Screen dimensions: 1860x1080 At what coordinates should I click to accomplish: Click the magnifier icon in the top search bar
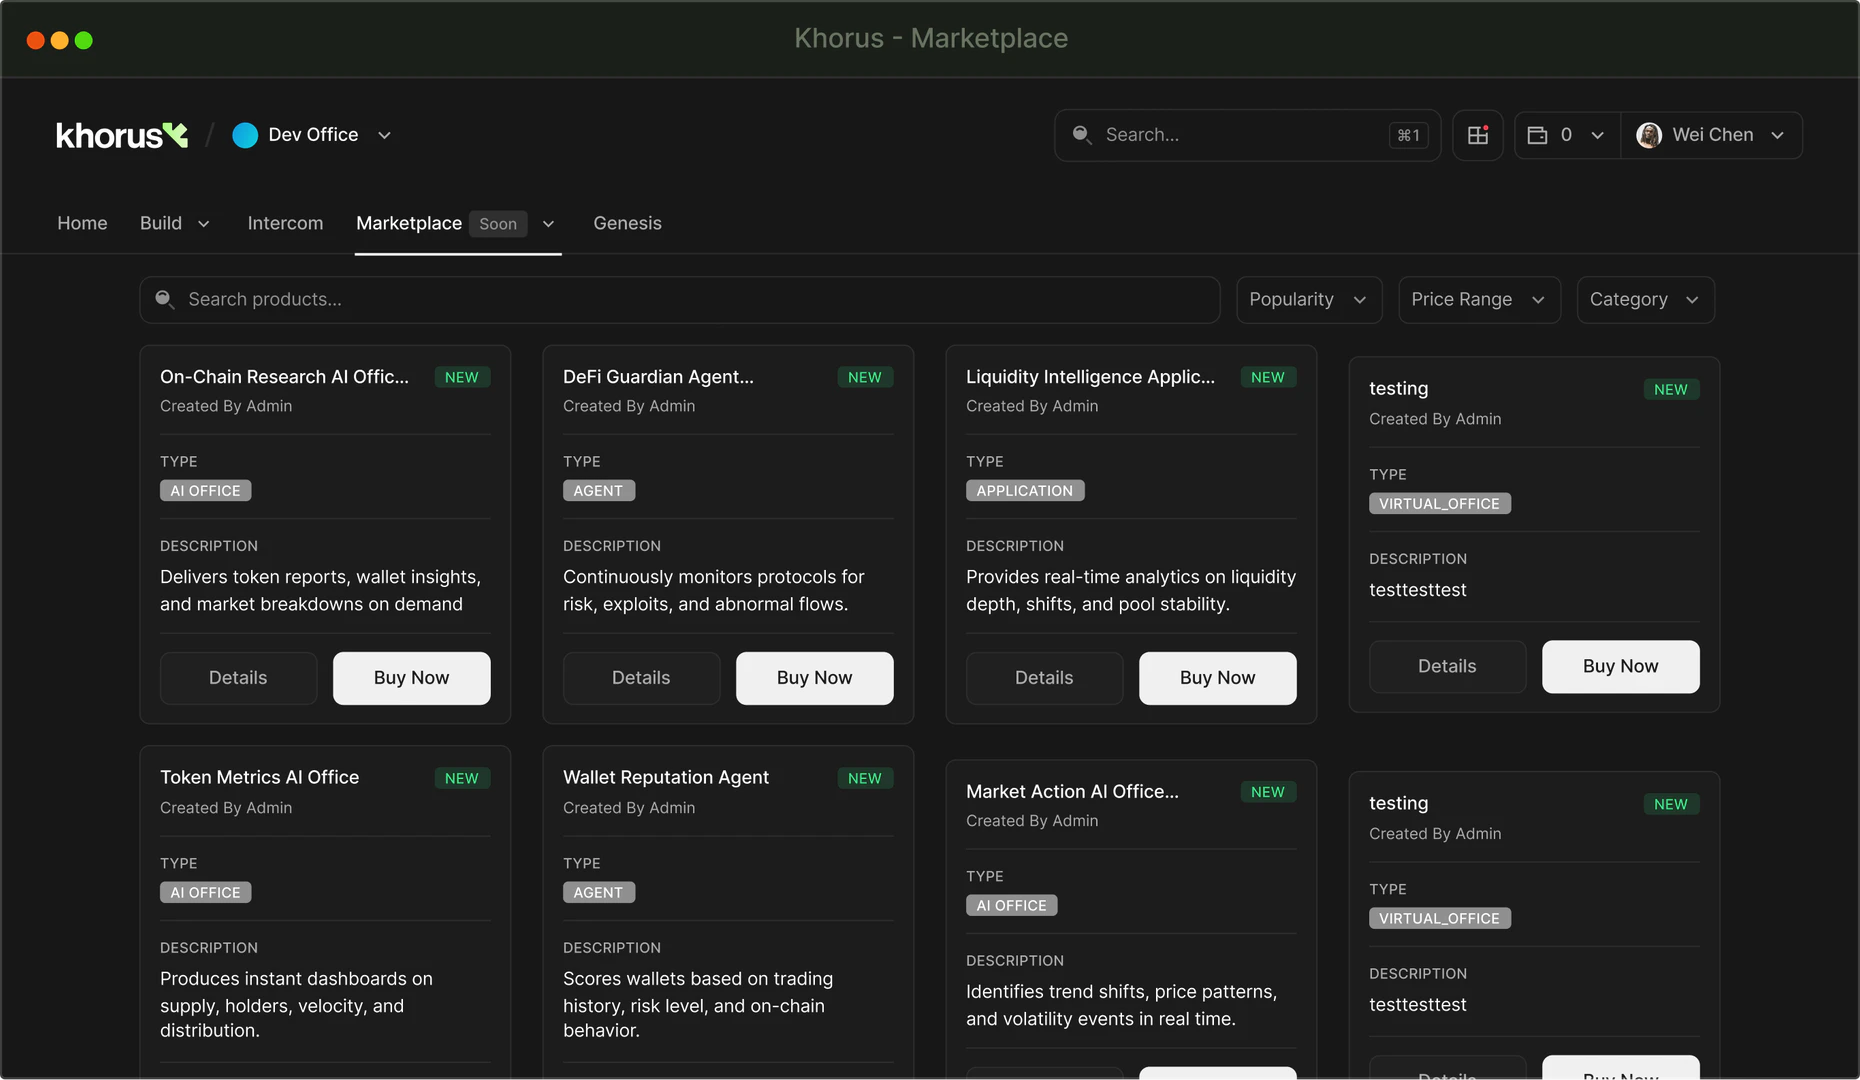[1082, 135]
